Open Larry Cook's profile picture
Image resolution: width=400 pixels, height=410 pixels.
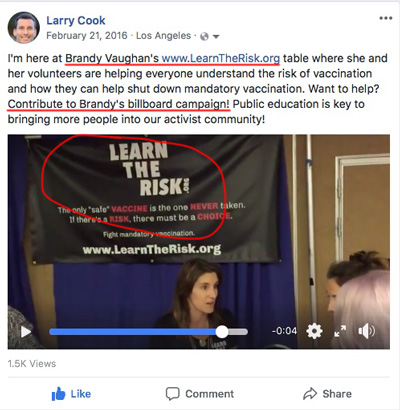[x=24, y=28]
